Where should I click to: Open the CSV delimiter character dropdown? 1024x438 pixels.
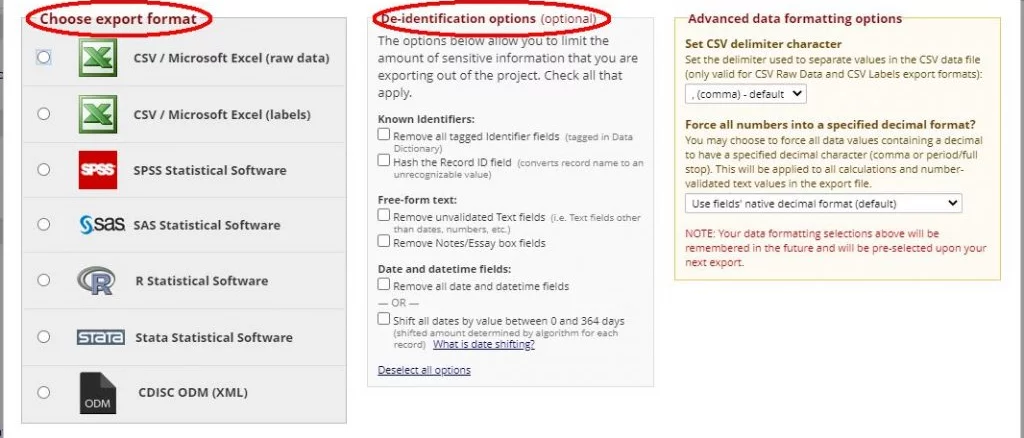(x=746, y=94)
